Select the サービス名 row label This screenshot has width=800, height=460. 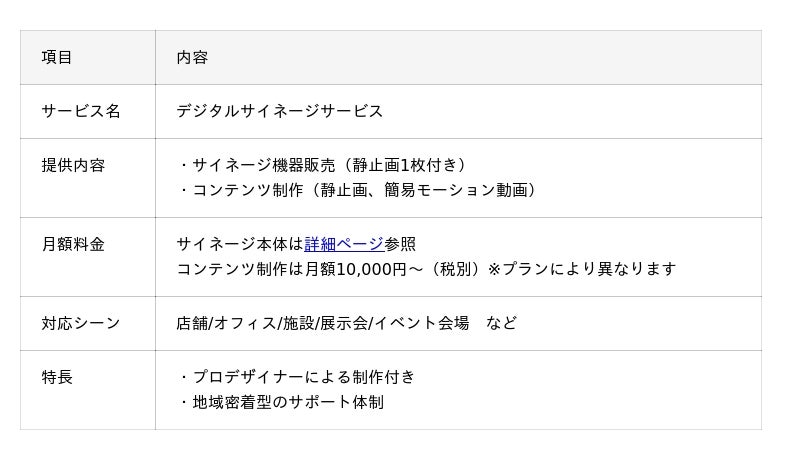(80, 111)
